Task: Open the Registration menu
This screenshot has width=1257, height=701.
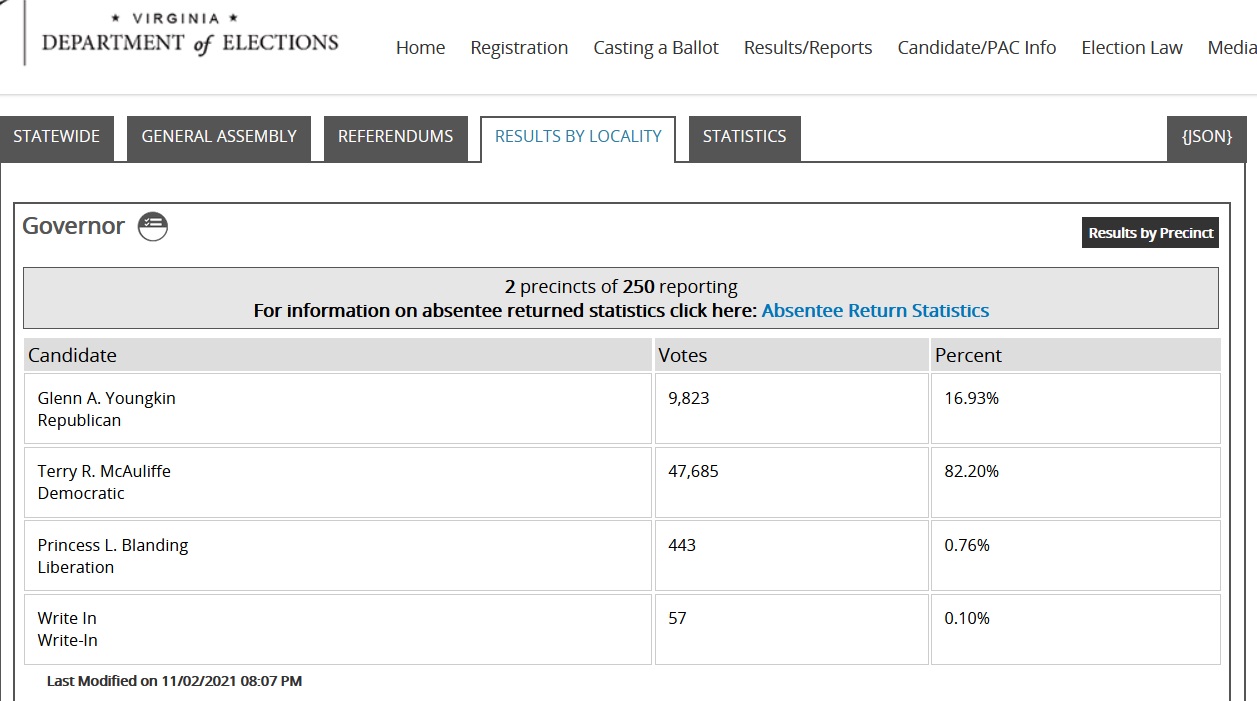Action: [x=519, y=48]
